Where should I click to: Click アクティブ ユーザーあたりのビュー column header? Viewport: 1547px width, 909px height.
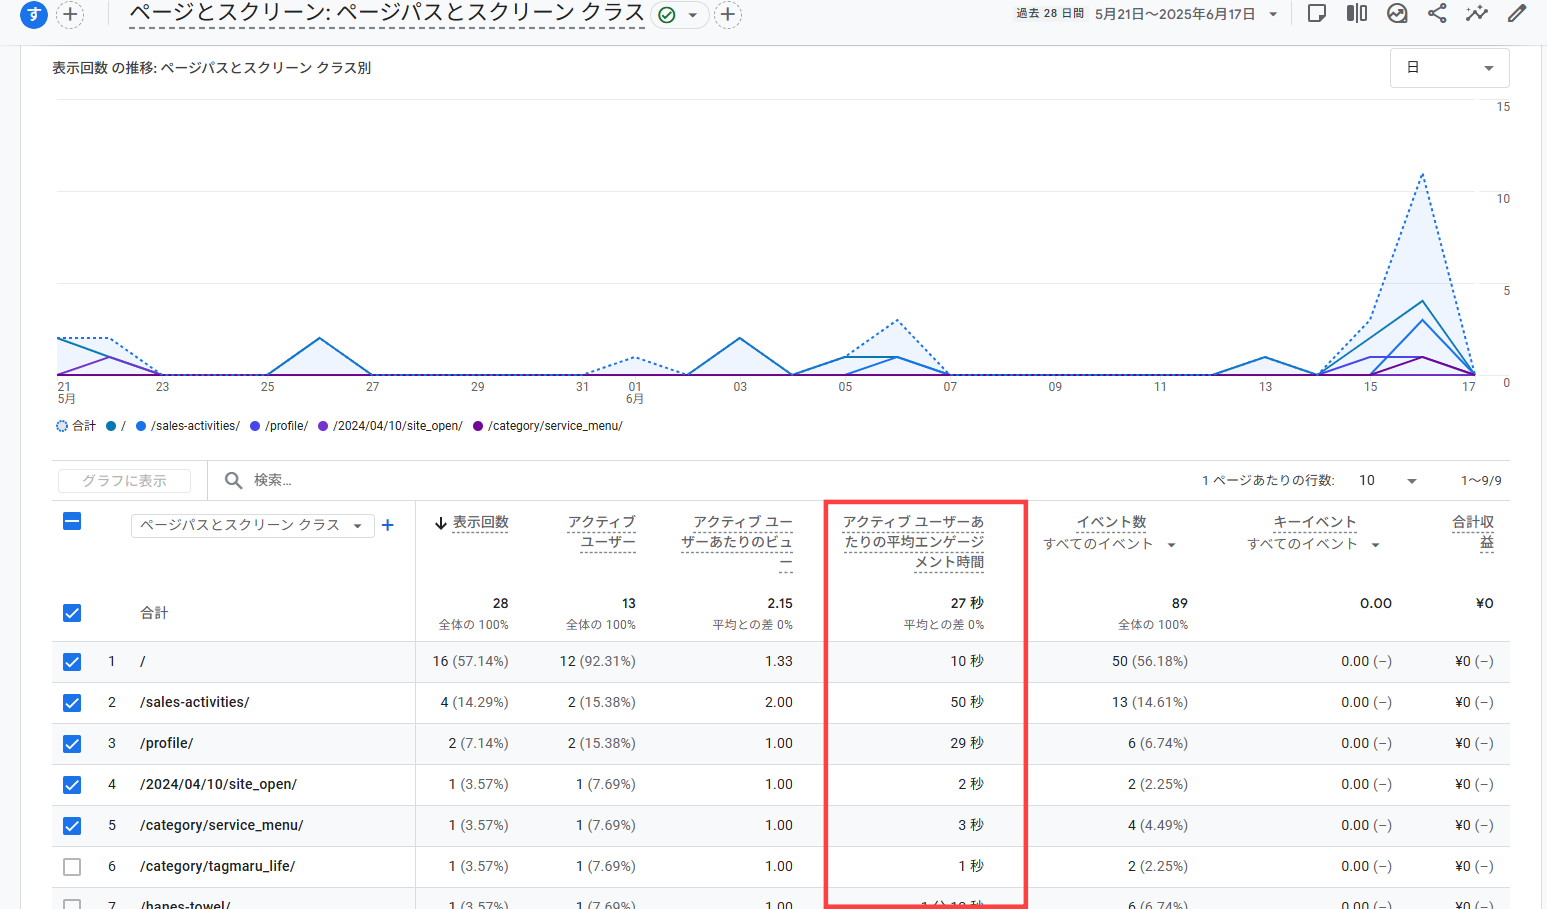pos(737,542)
